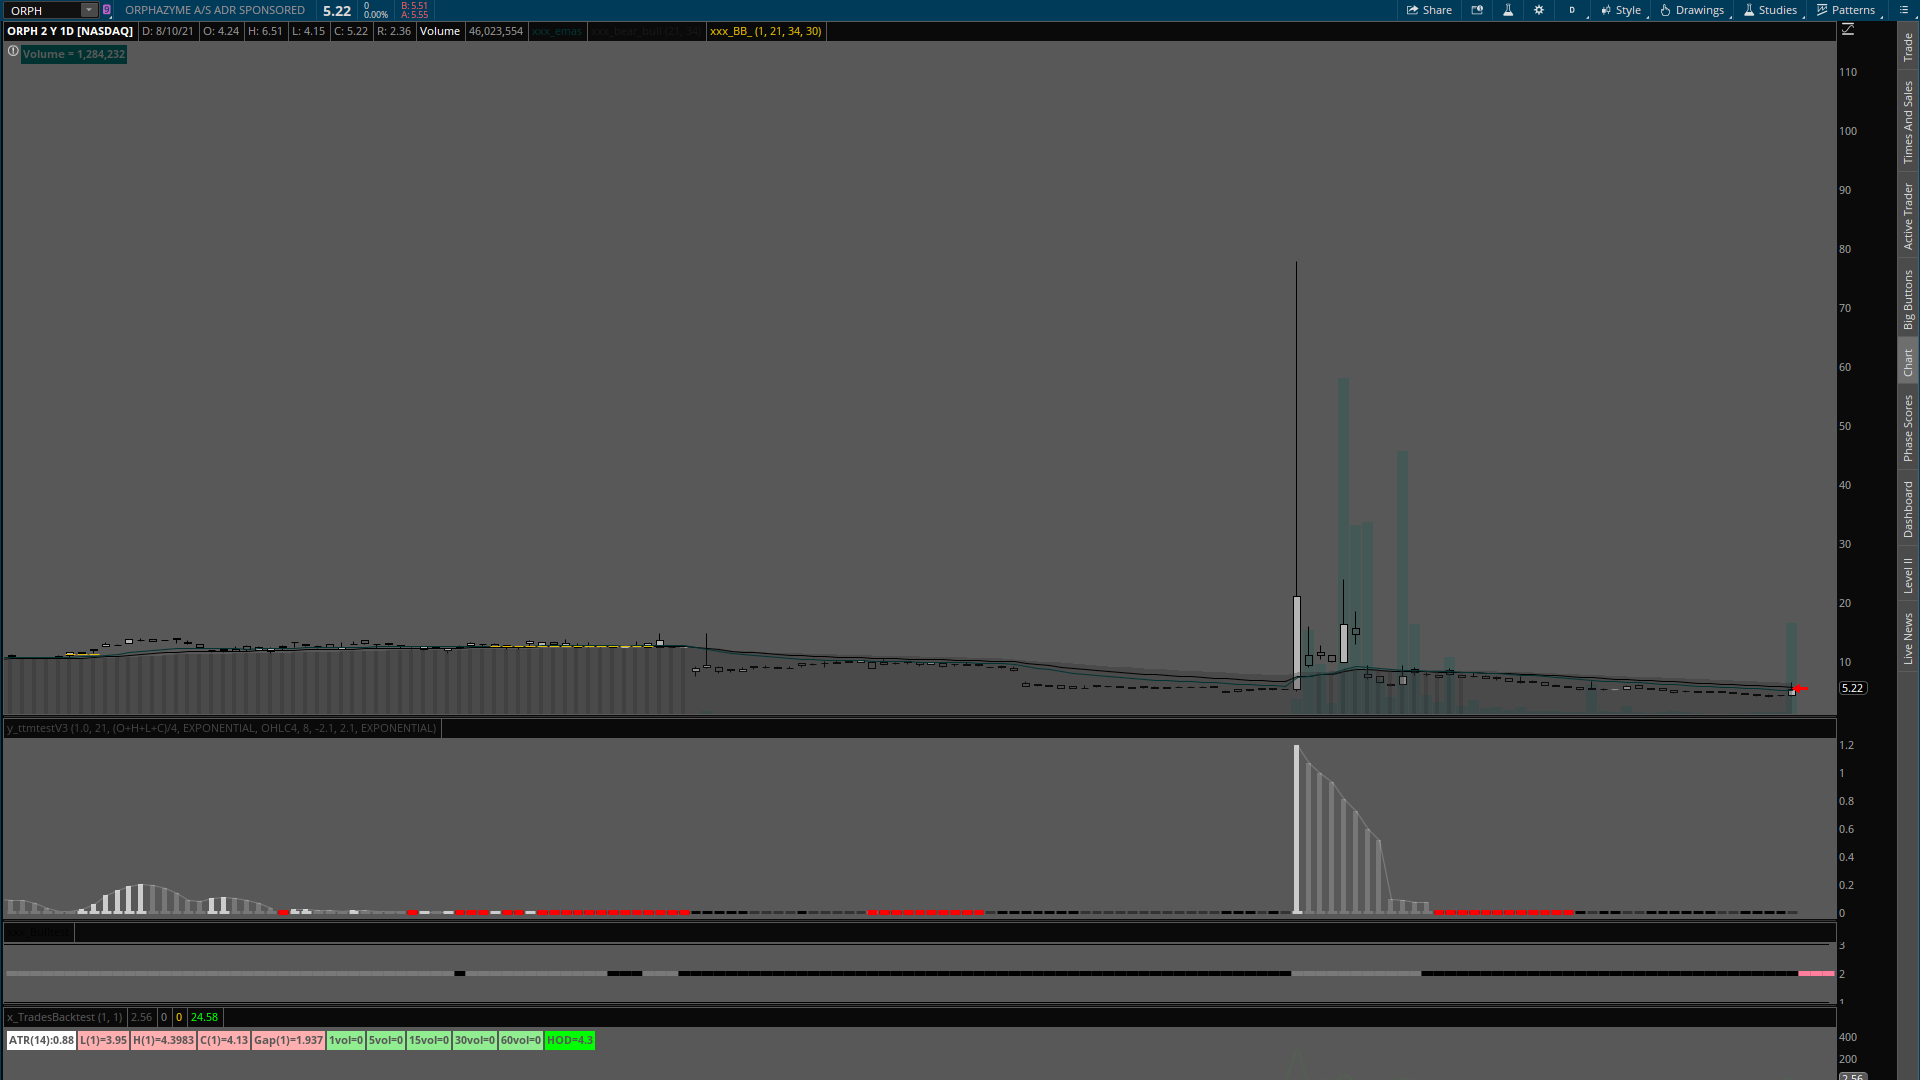Image resolution: width=1920 pixels, height=1080 pixels.
Task: Open the Times And Sales sidebar tab
Action: tap(1908, 122)
